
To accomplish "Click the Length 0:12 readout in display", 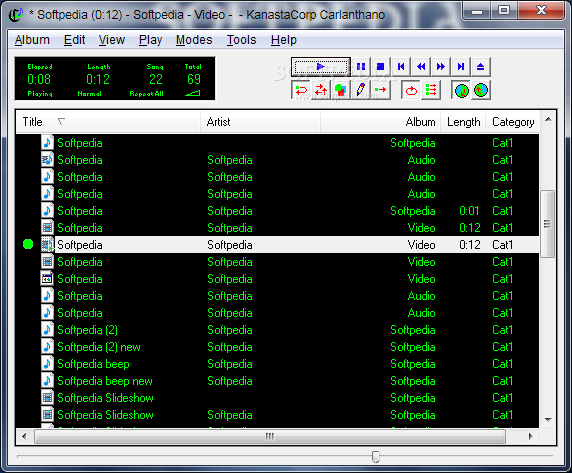I will 98,79.
